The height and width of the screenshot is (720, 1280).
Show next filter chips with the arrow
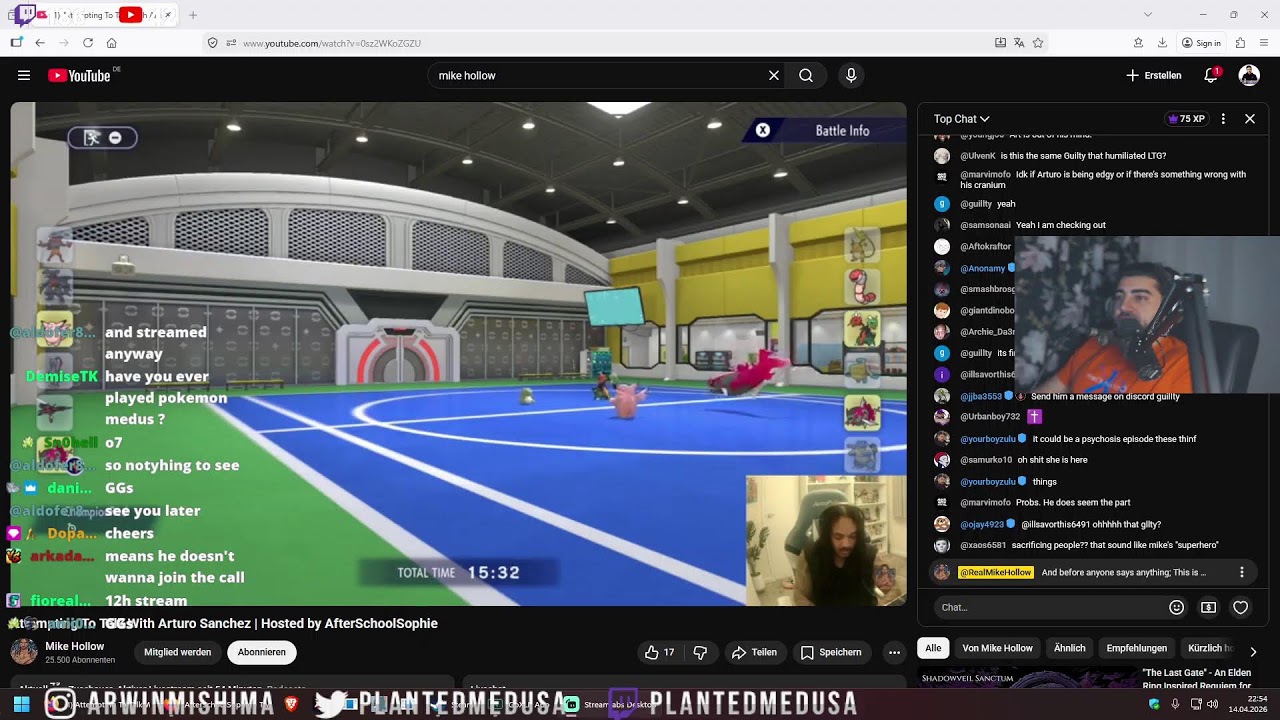[x=1253, y=652]
